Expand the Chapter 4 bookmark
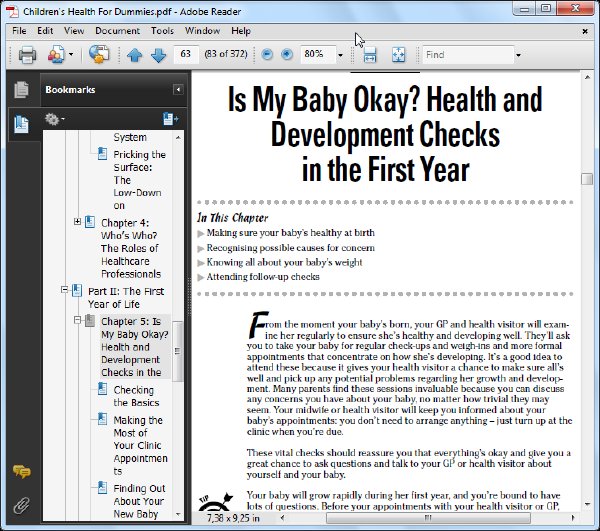Viewport: 600px width, 531px height. click(77, 222)
